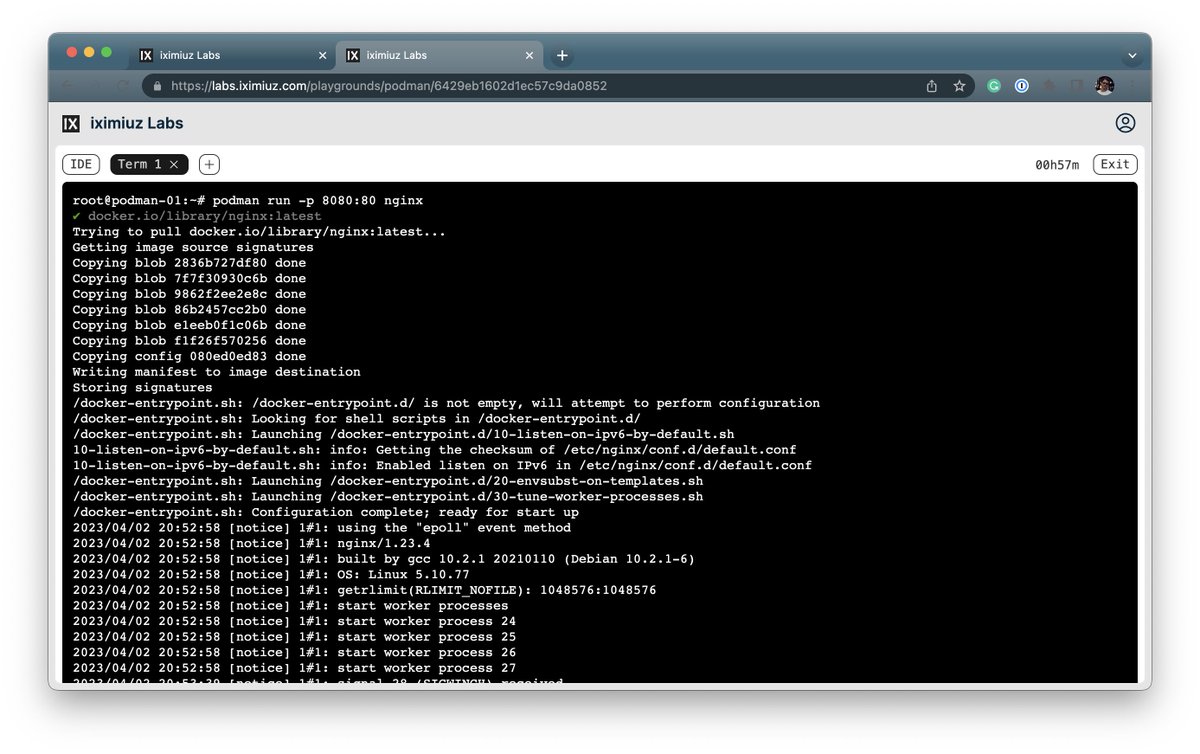
Task: Click the Chrome profile avatar
Action: pos(1104,86)
